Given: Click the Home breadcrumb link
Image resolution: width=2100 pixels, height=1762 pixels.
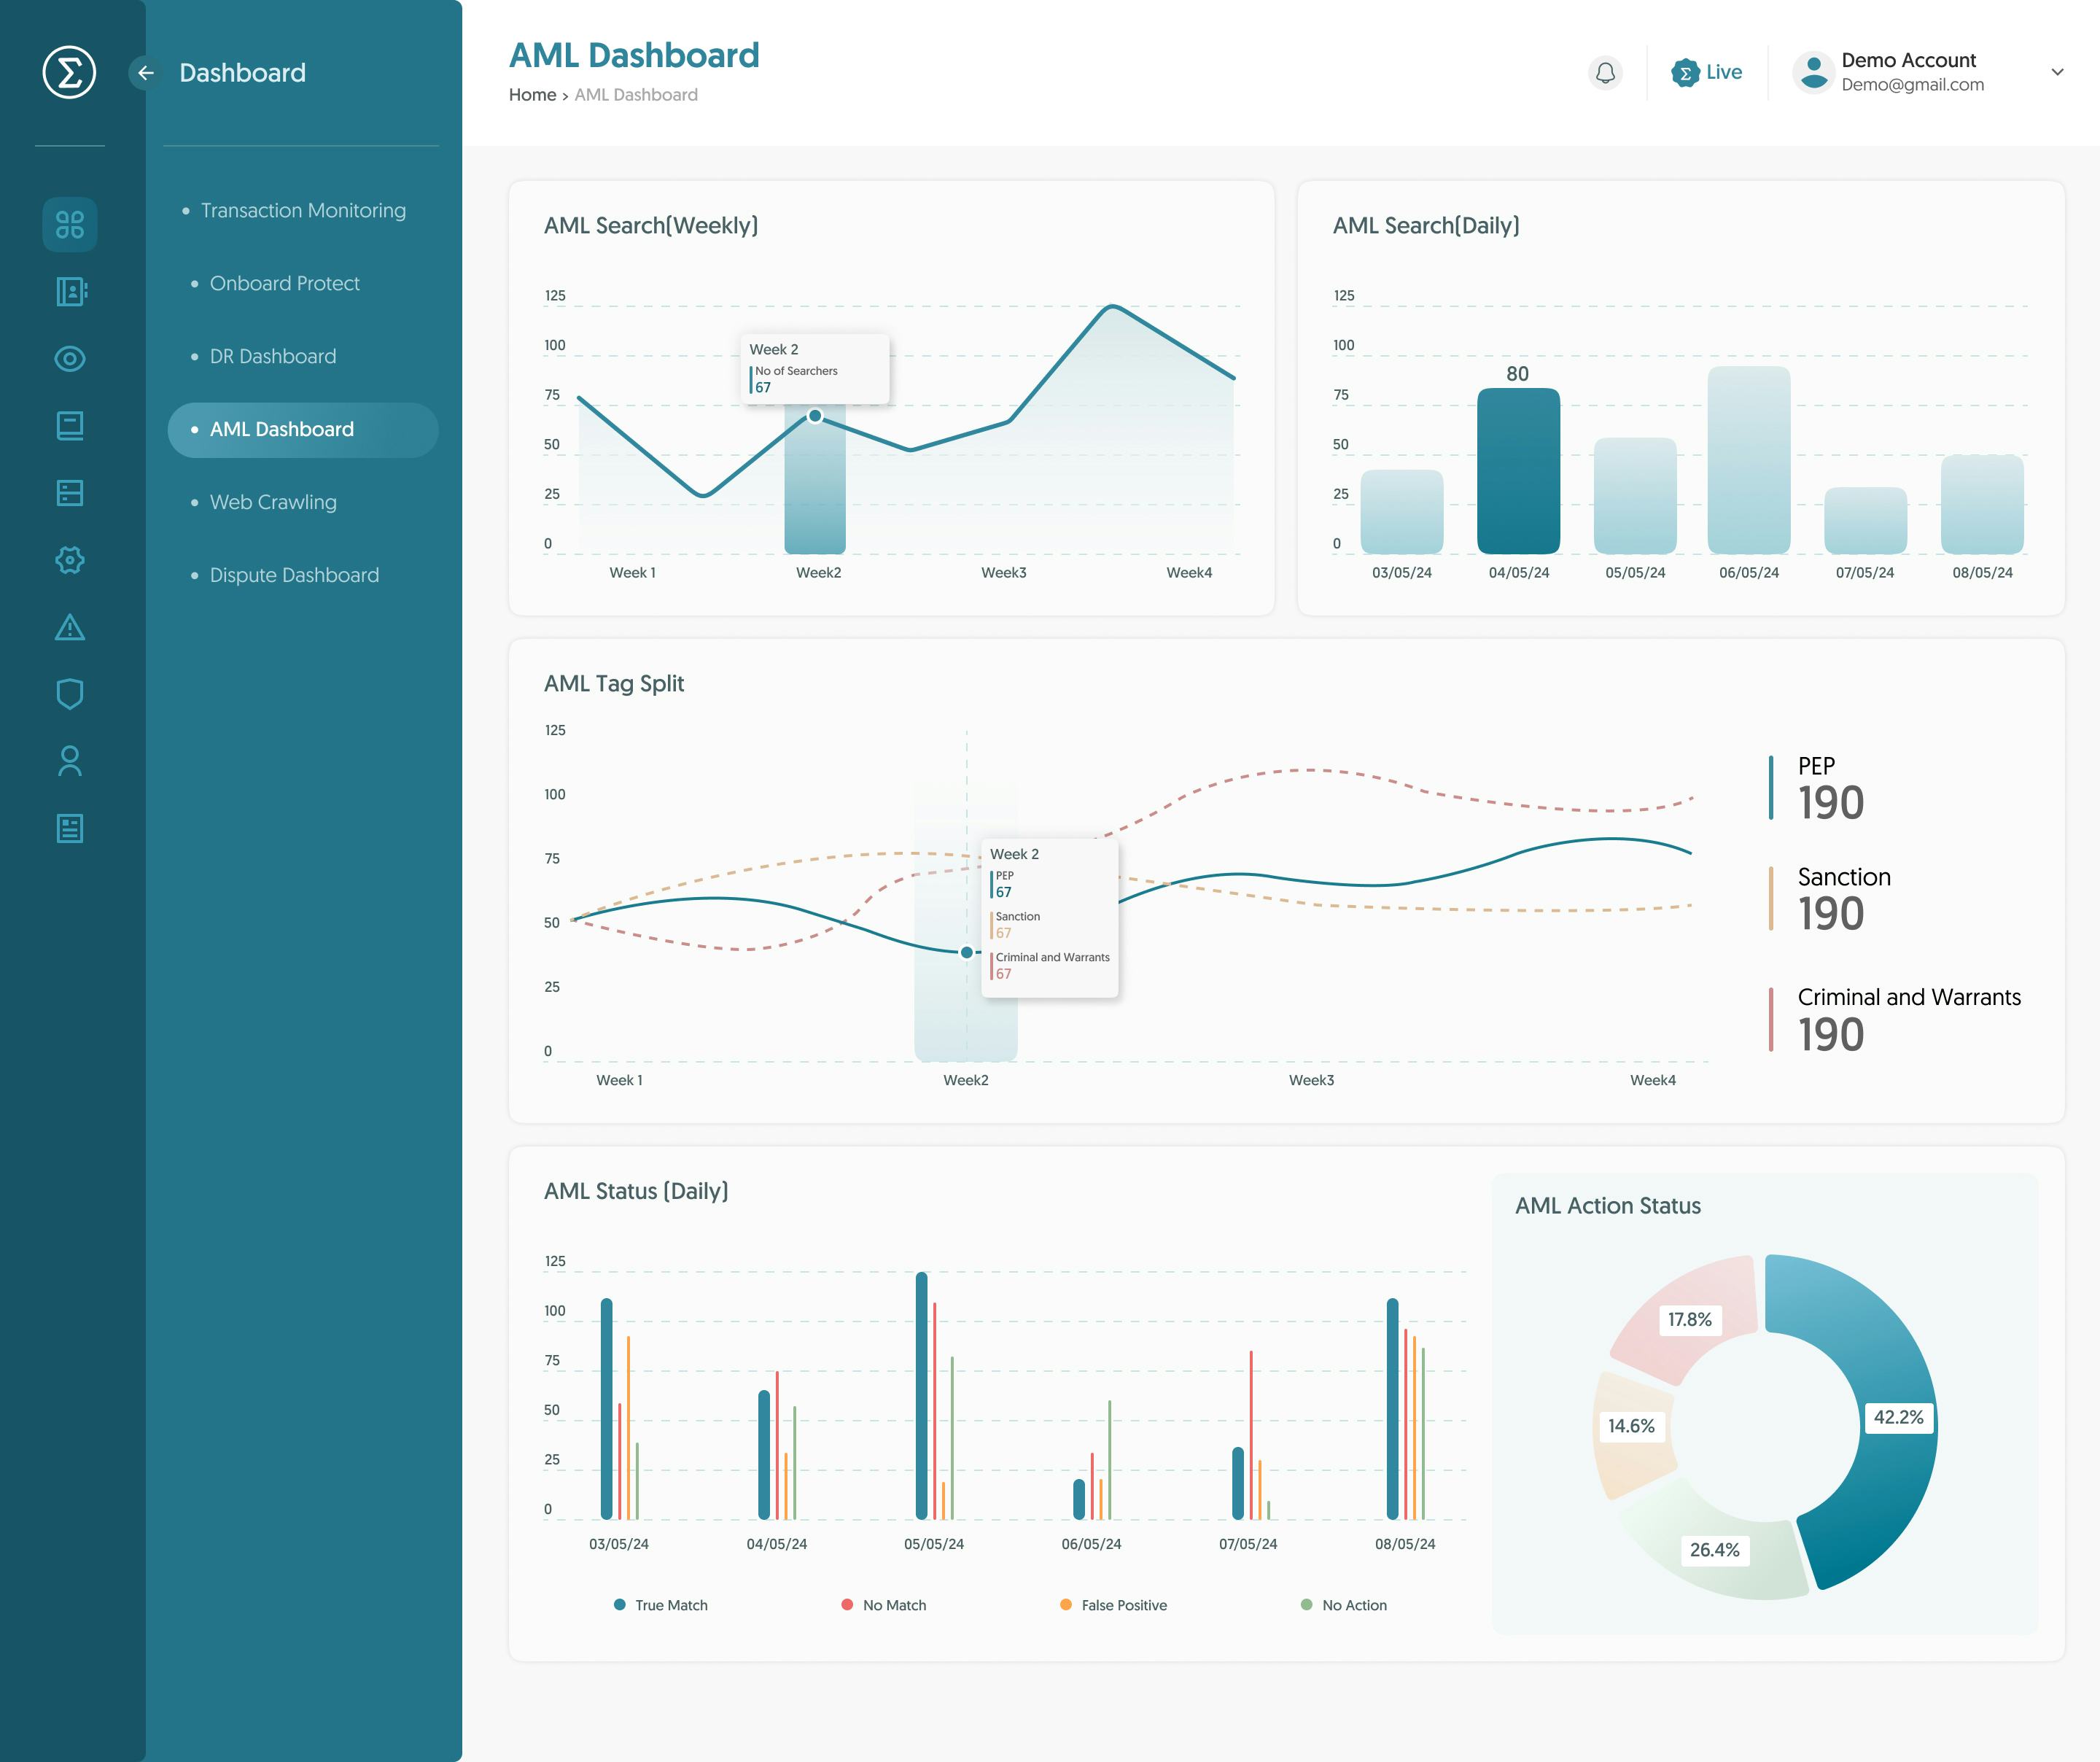Looking at the screenshot, I should point(533,94).
